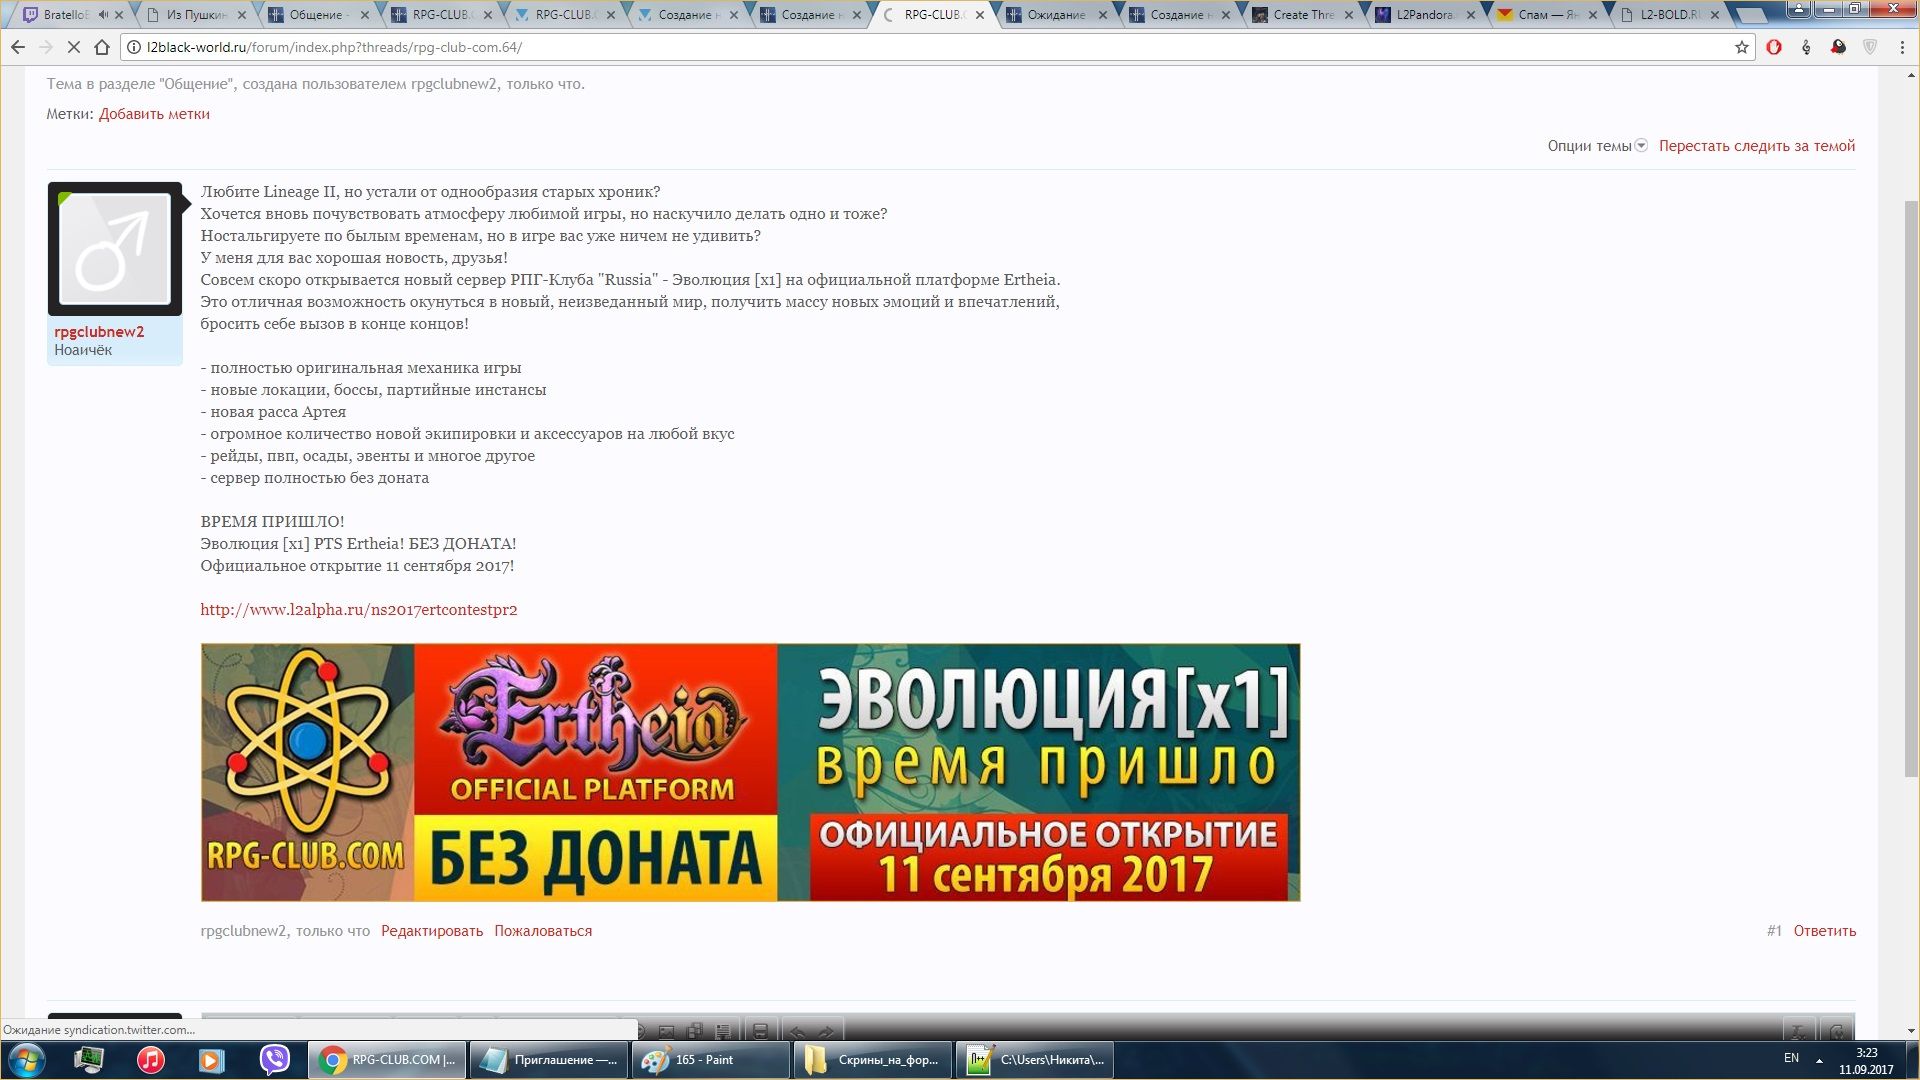The width and height of the screenshot is (1920, 1080).
Task: Bookmark this page with the star icon
Action: click(1741, 47)
